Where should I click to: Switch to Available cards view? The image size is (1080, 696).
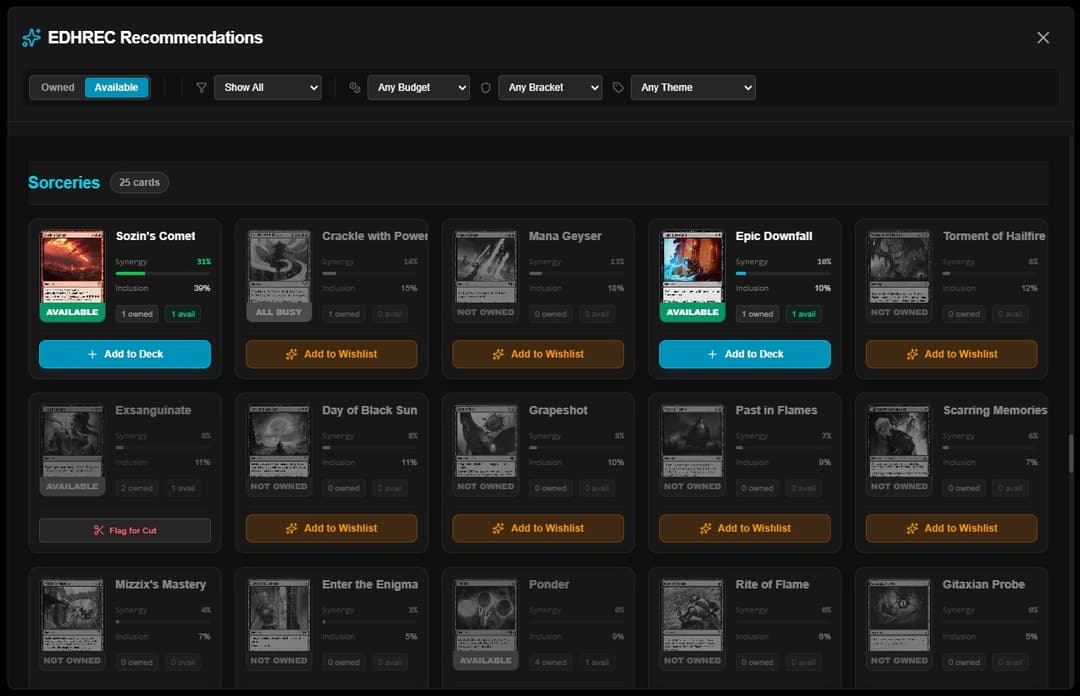click(x=116, y=88)
